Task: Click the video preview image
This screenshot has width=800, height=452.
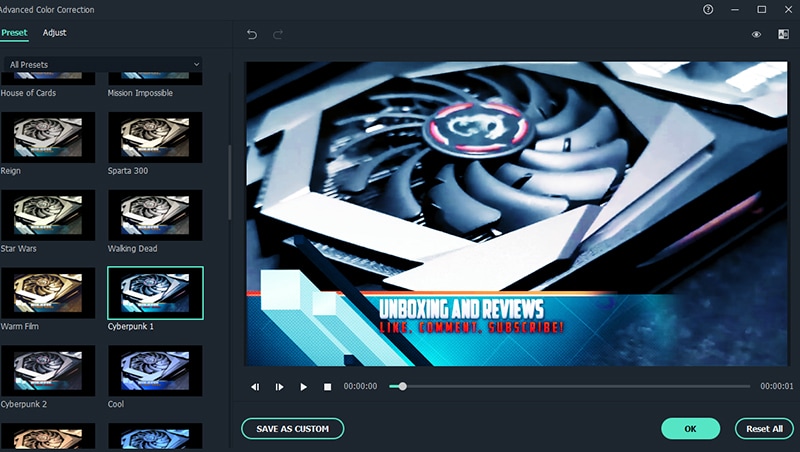Action: (516, 214)
